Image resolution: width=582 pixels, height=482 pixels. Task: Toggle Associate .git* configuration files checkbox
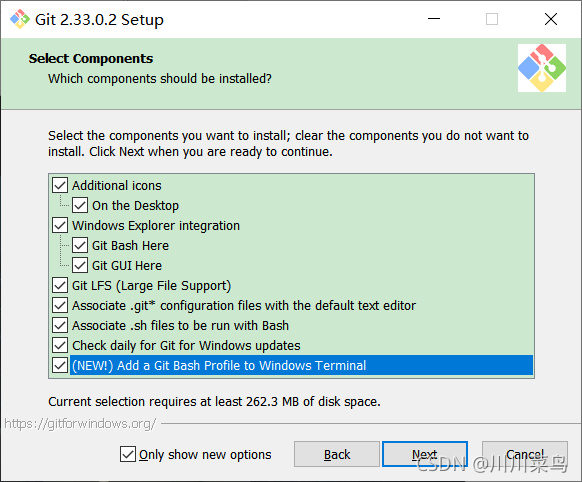point(60,305)
